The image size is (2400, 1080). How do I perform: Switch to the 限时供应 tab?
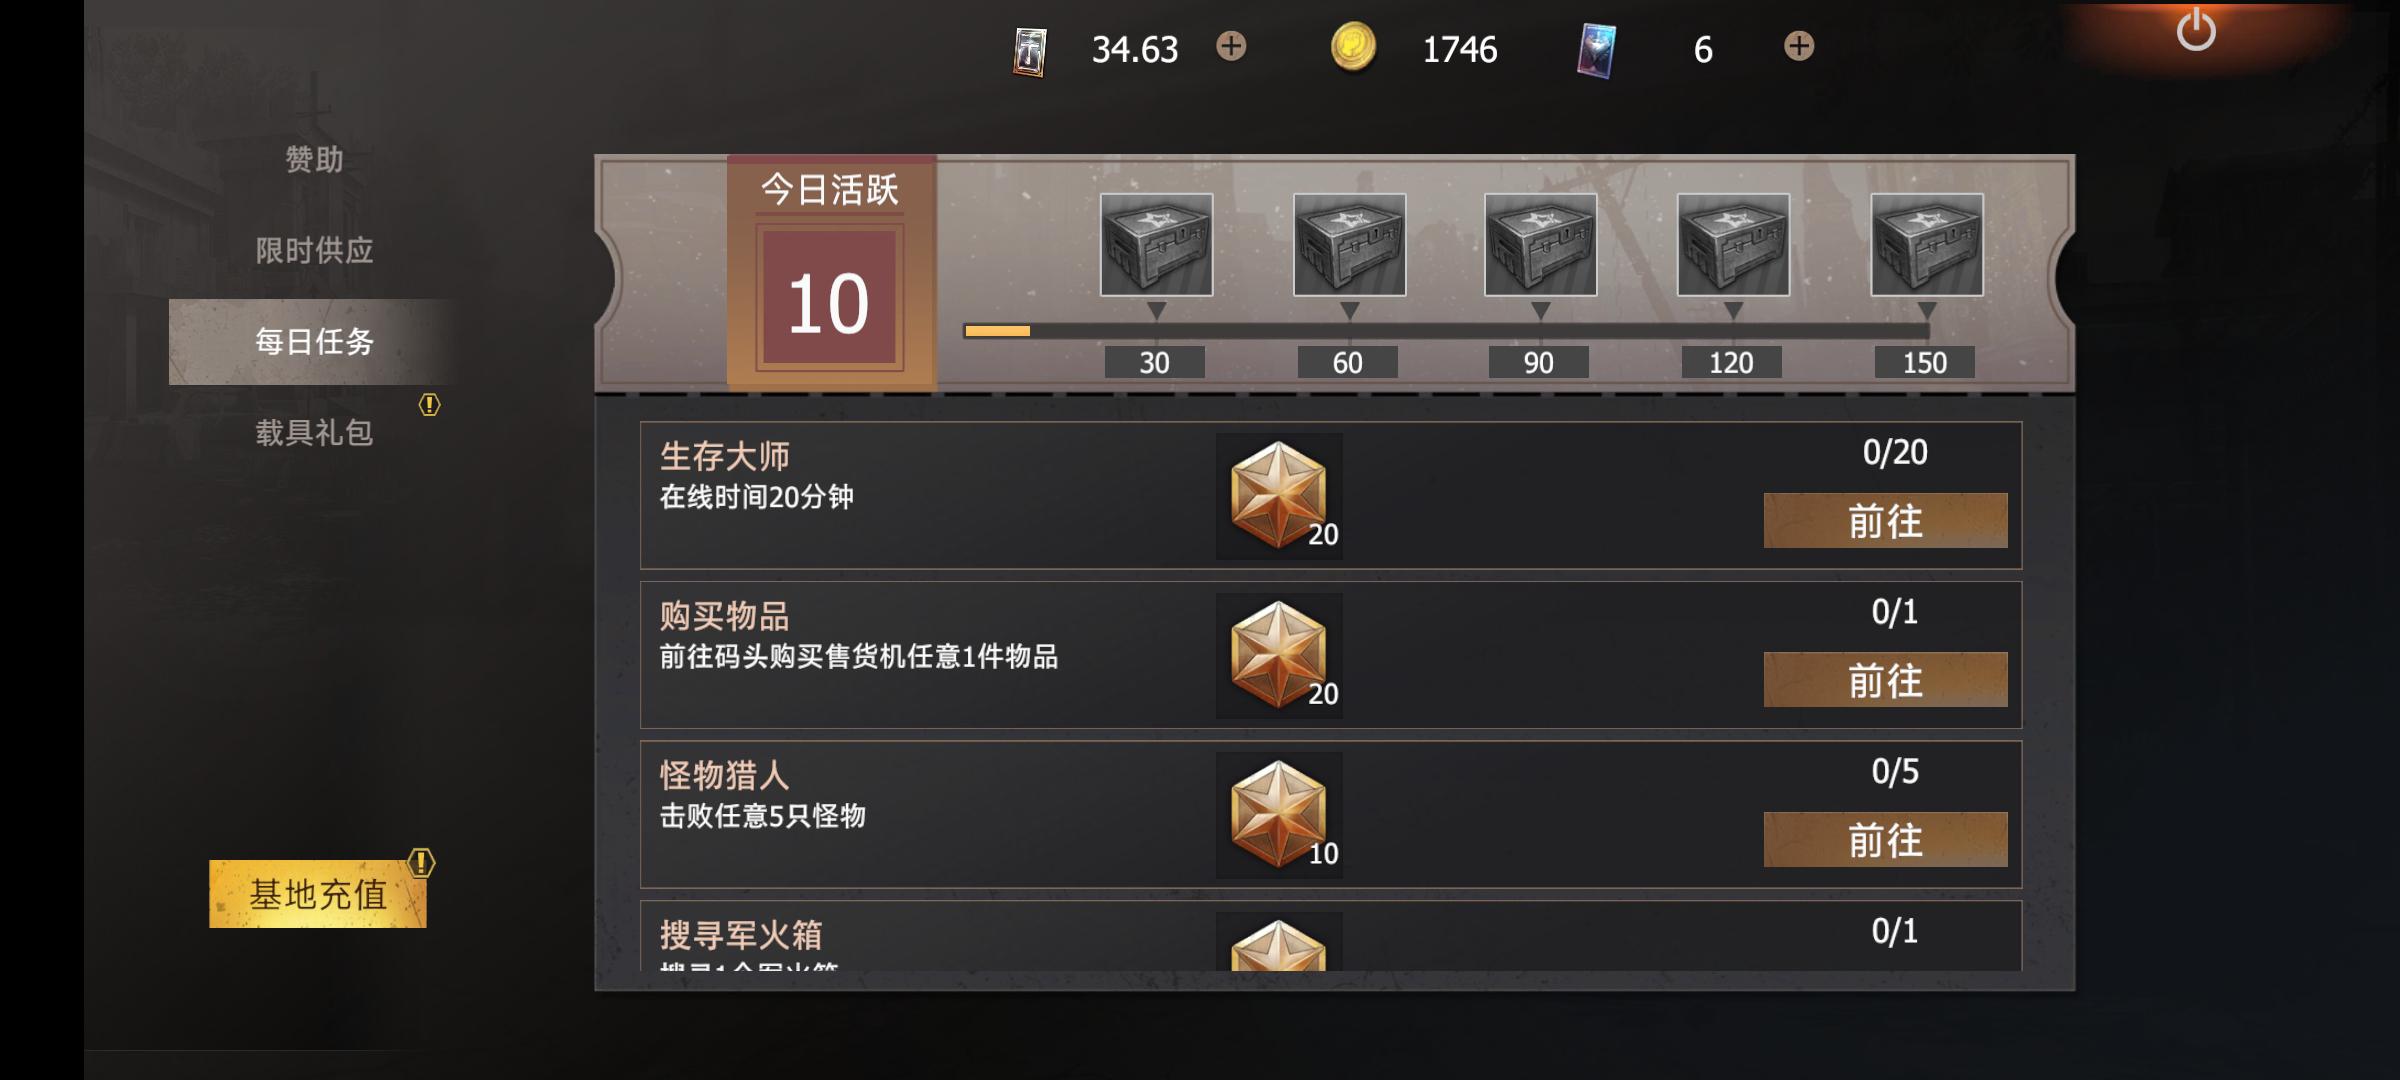click(x=314, y=250)
